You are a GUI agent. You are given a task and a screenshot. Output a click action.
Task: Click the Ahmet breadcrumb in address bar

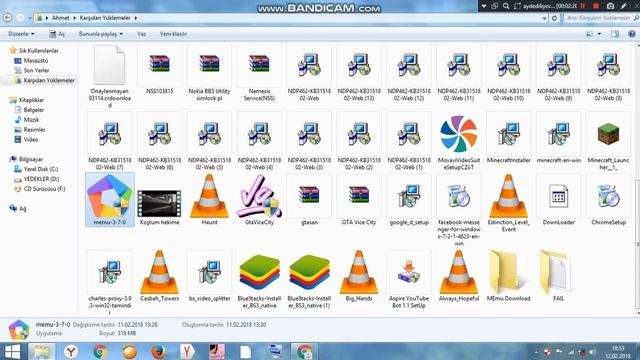click(x=60, y=18)
